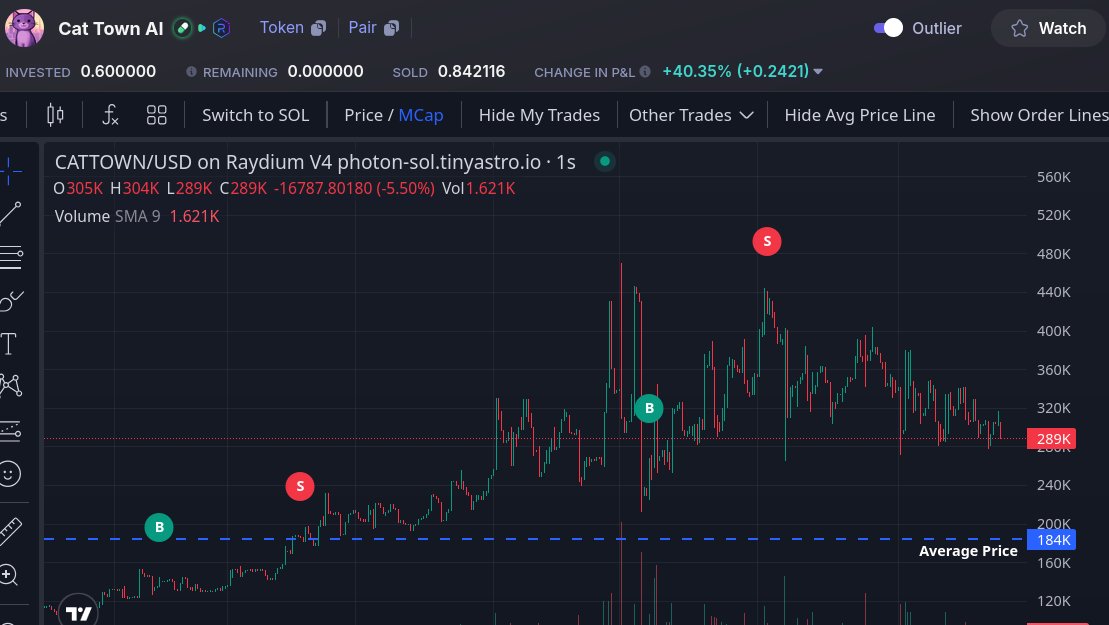The width and height of the screenshot is (1109, 625).
Task: Select MCap view in Price/MCap toggle
Action: click(x=421, y=115)
